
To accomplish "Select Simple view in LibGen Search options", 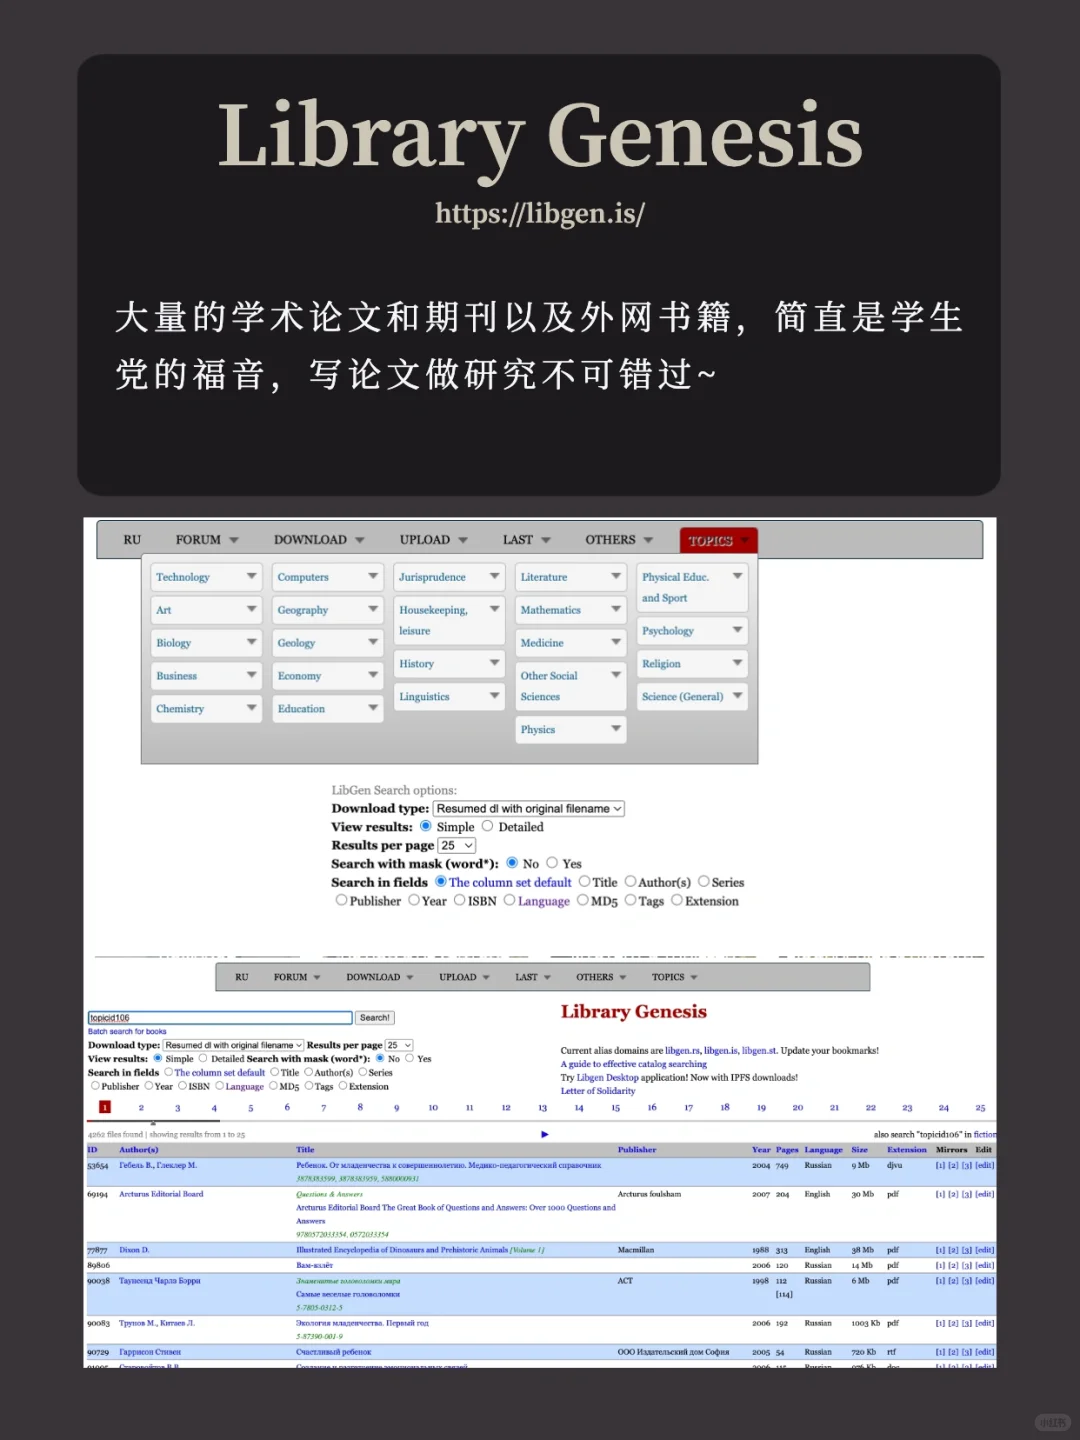I will (426, 827).
